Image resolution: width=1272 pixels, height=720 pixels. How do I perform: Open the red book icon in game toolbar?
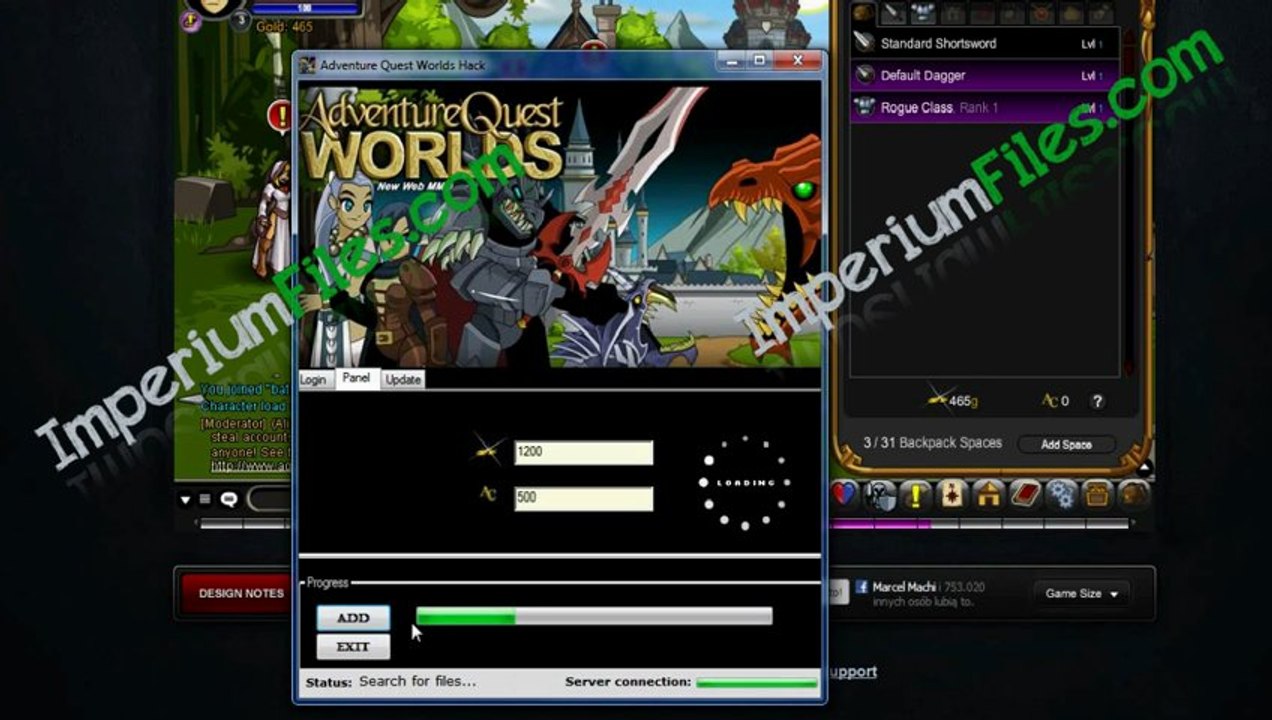(x=1024, y=494)
